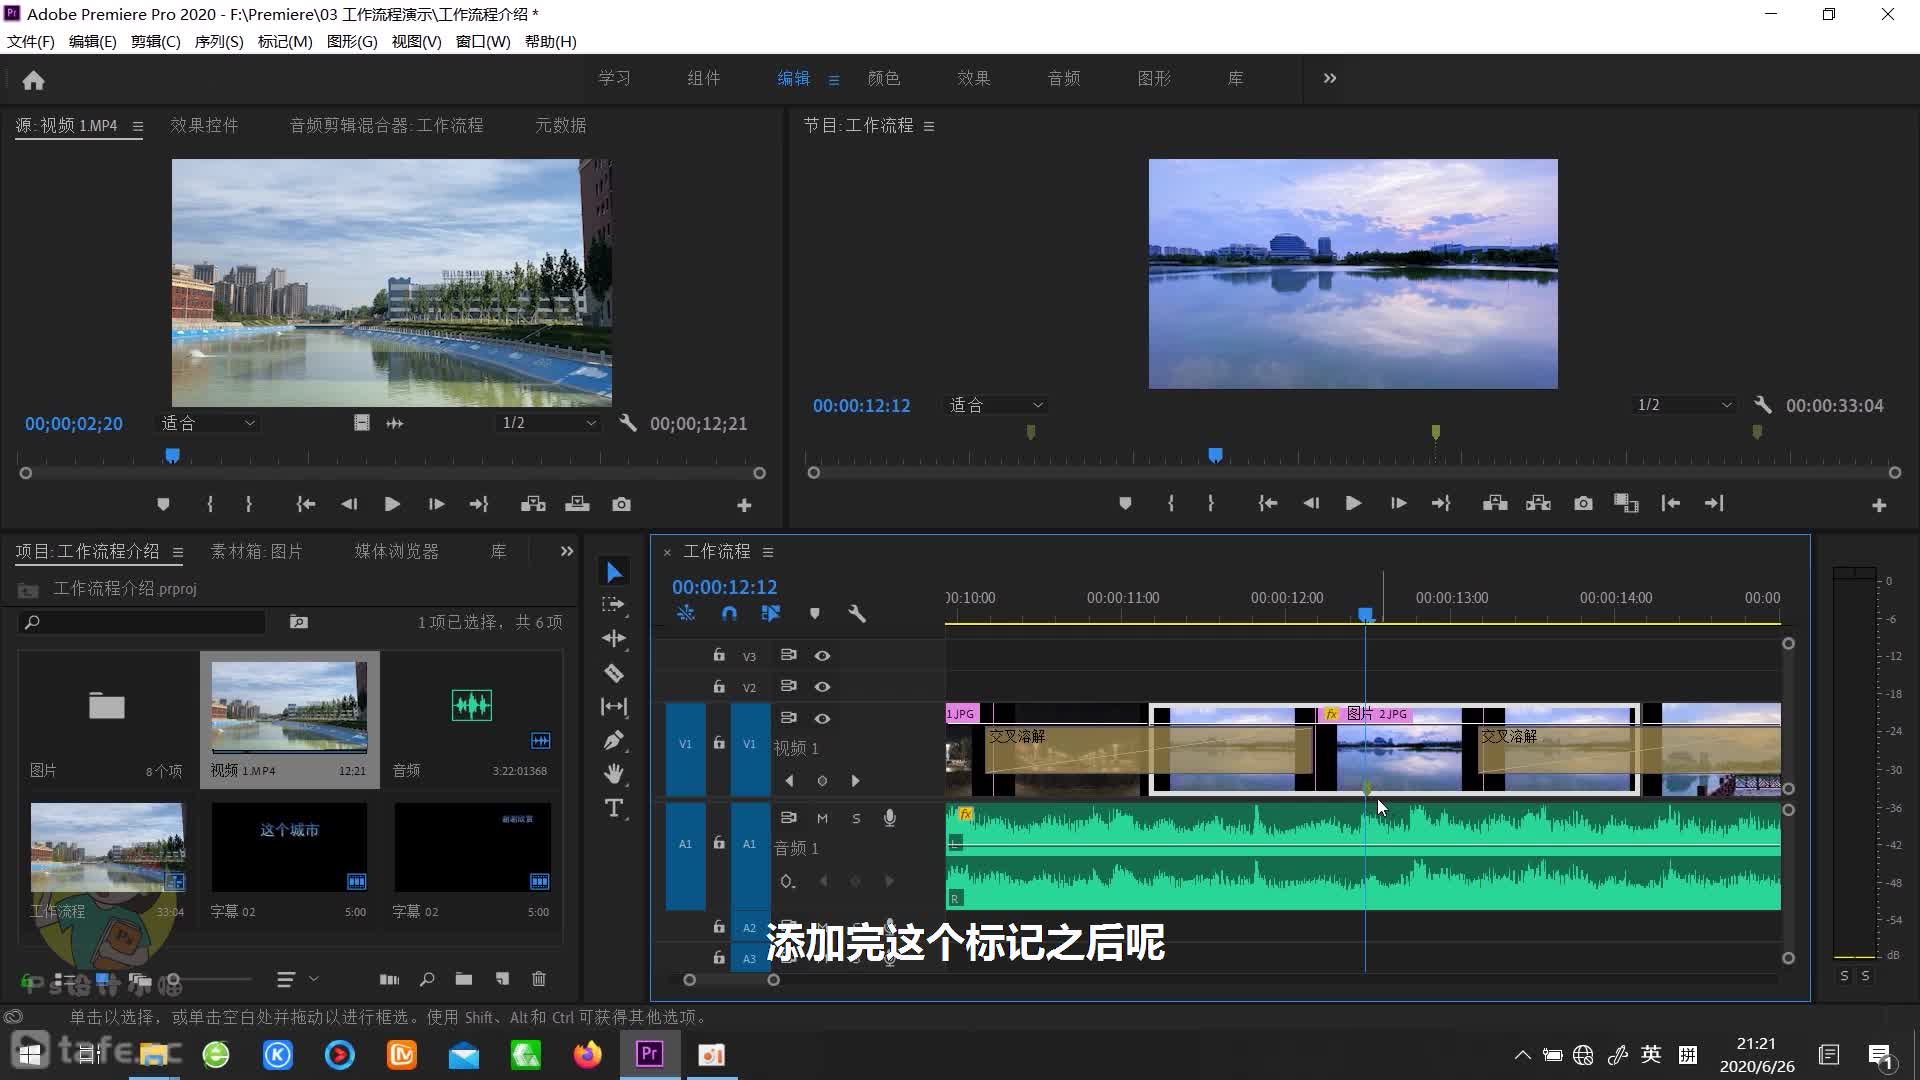
Task: Expand Project panel tabs overflow chevrons
Action: click(567, 551)
